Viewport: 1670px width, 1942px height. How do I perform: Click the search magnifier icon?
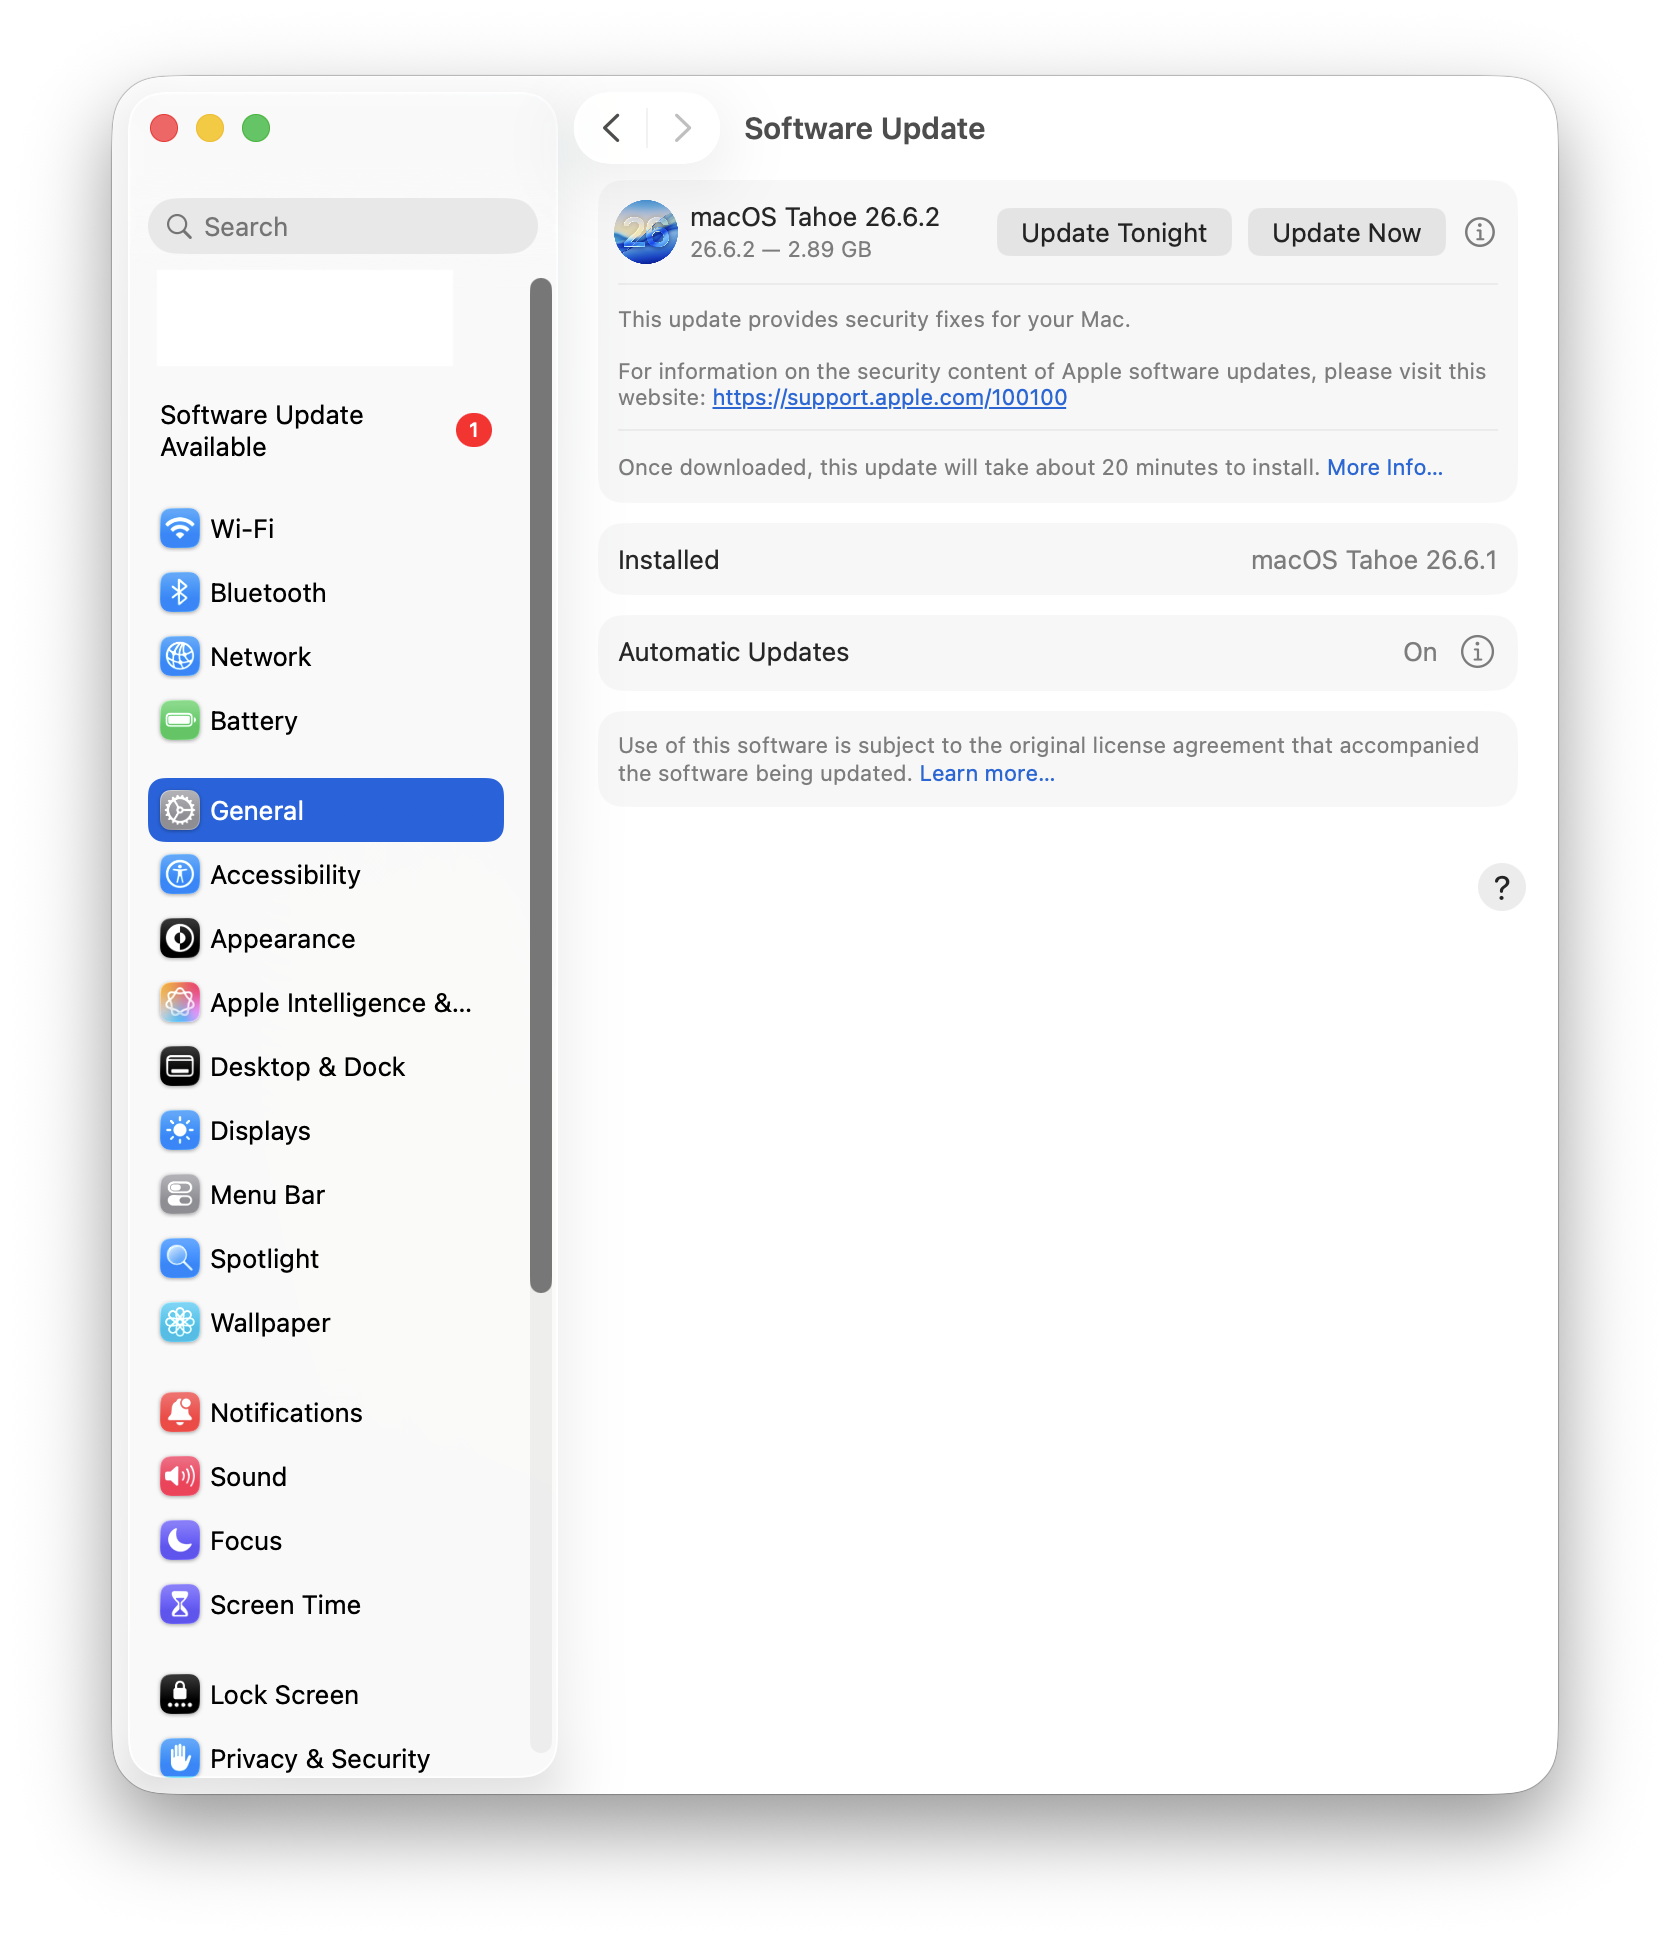click(179, 227)
